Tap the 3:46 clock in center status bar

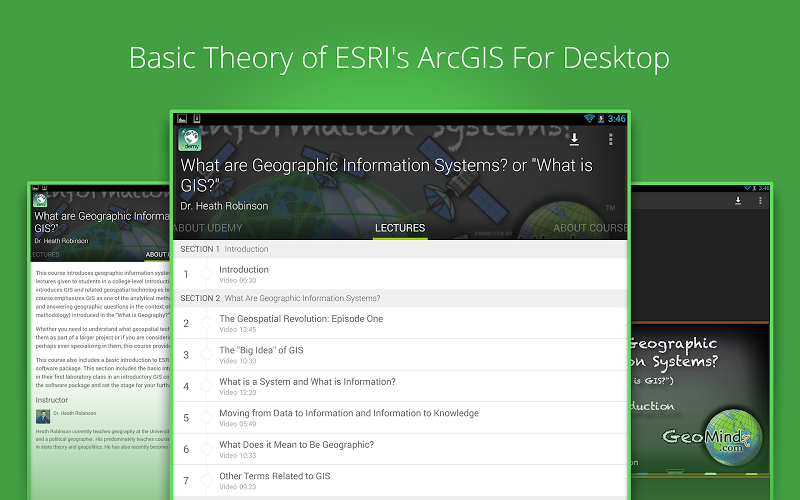tap(616, 119)
